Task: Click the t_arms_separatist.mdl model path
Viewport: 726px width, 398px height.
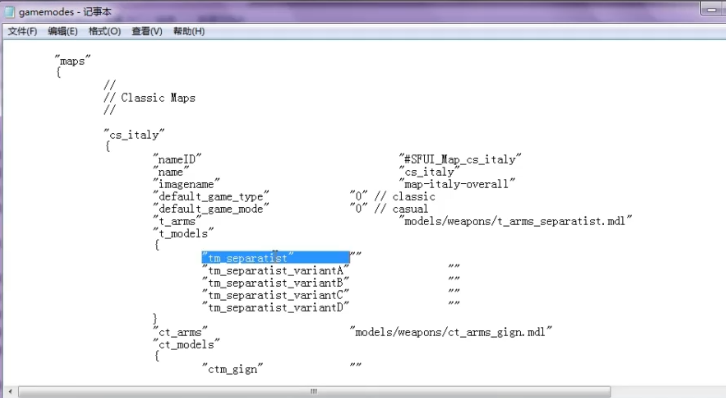Action: [x=515, y=221]
